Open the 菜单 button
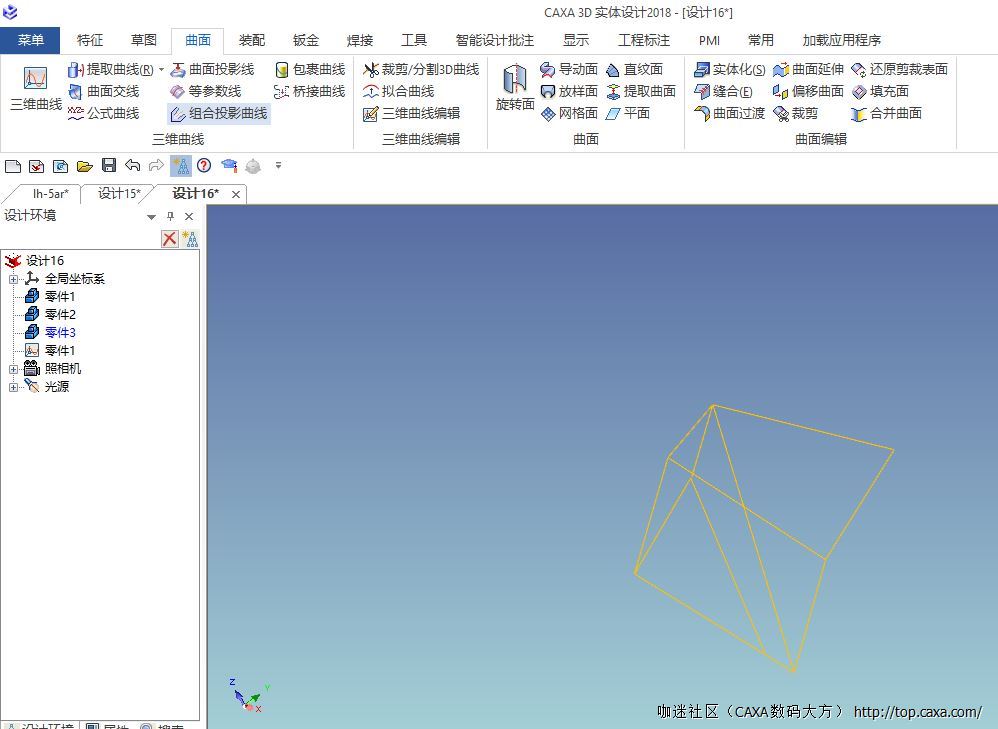The width and height of the screenshot is (998, 729). (30, 40)
